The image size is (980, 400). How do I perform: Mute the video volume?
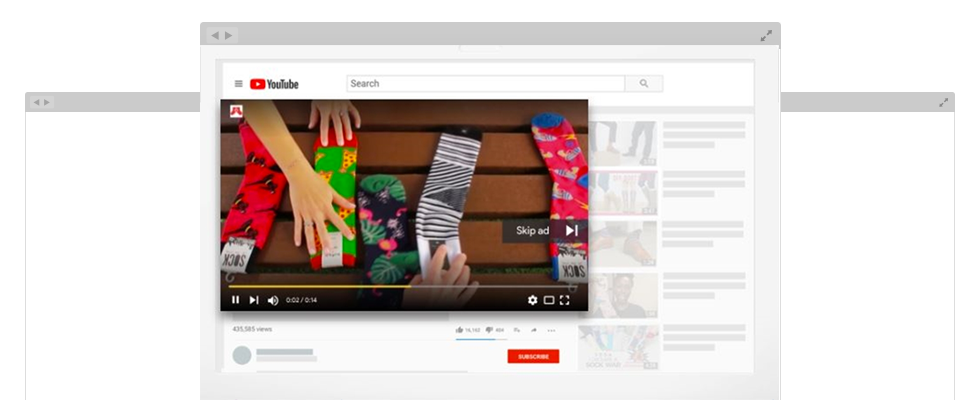[273, 301]
